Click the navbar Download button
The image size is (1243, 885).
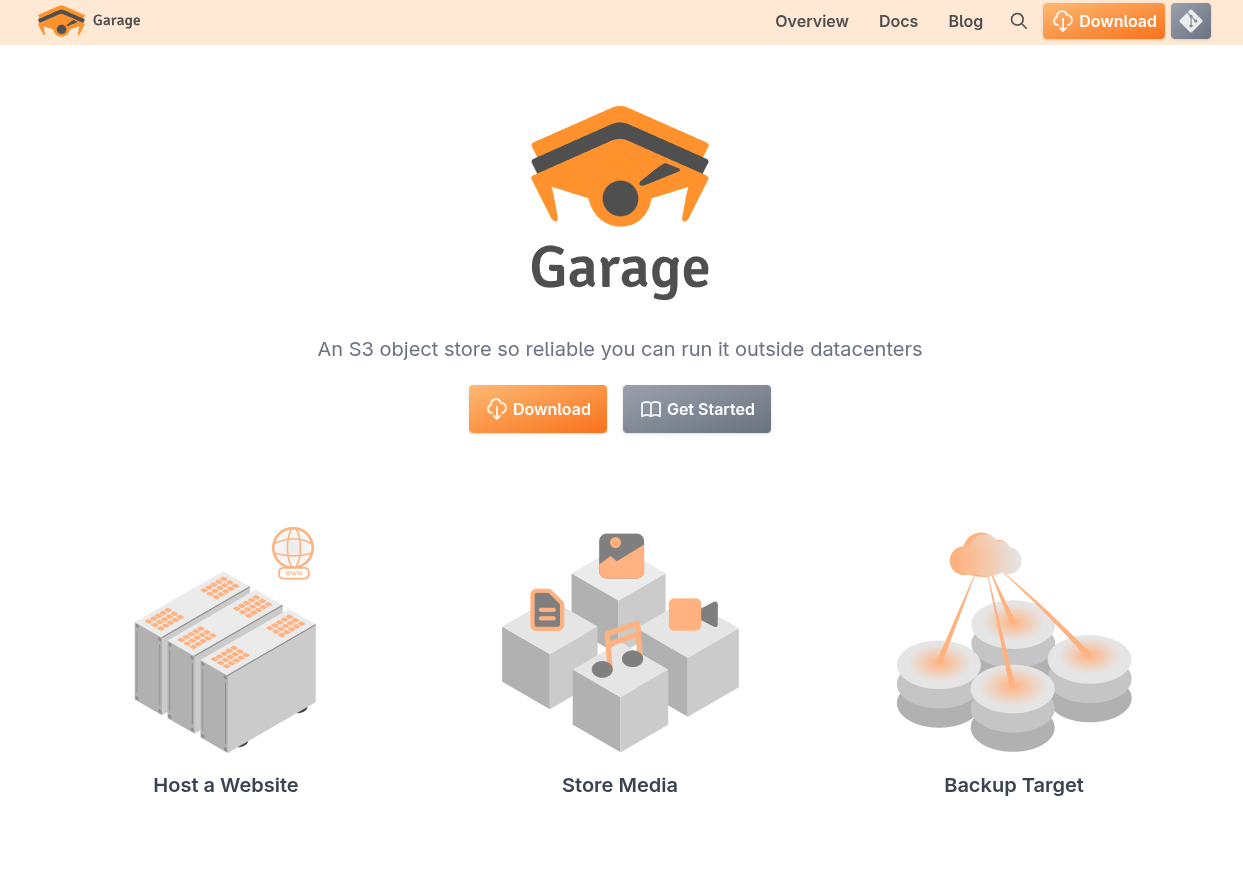1104,21
